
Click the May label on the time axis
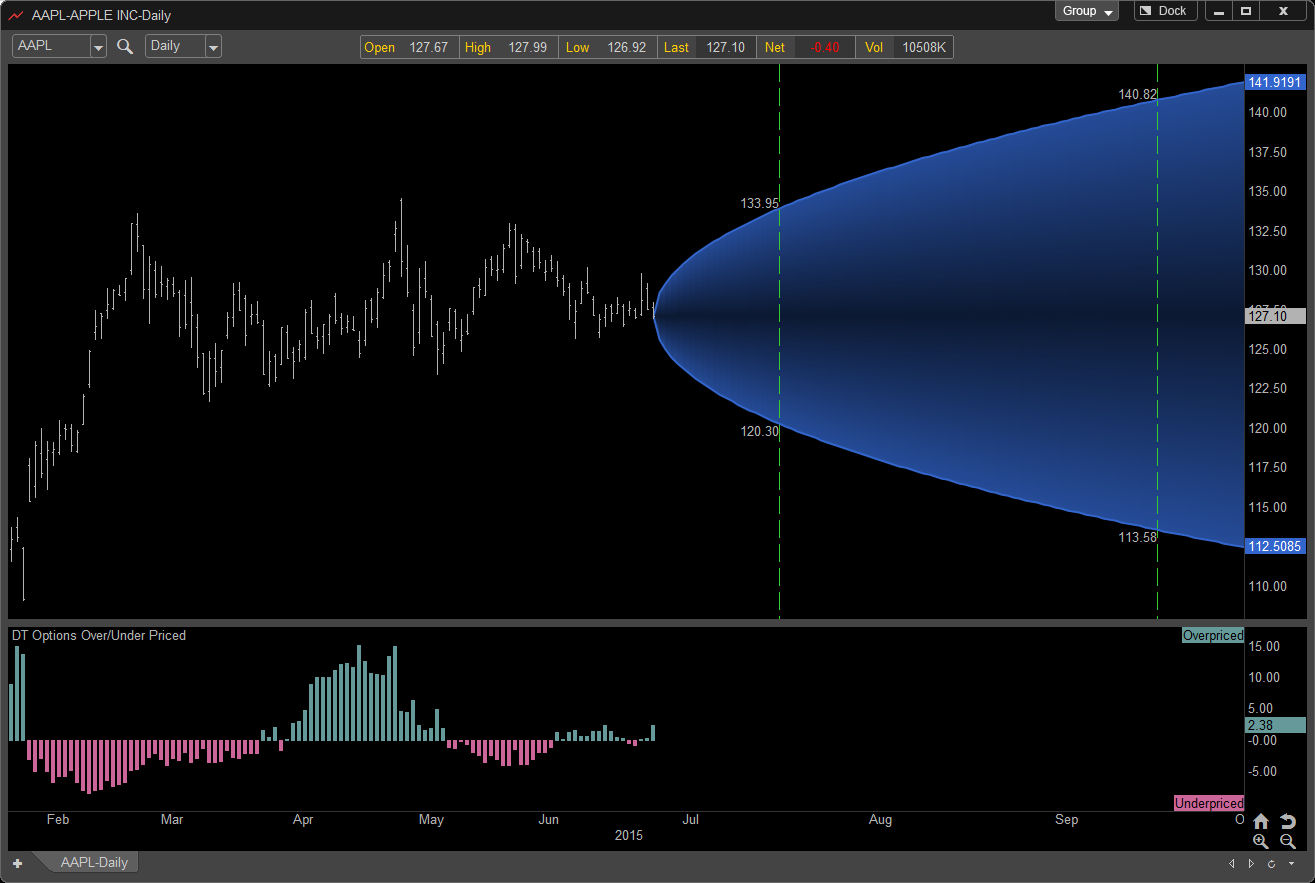(431, 820)
